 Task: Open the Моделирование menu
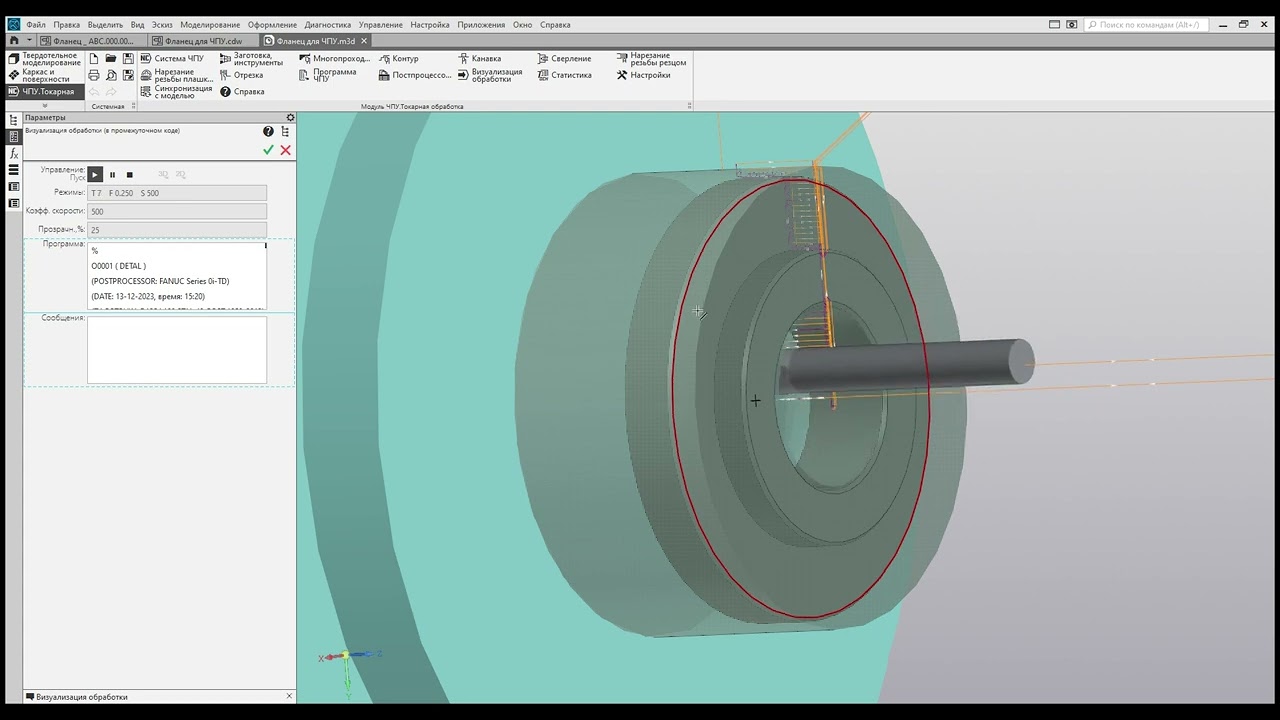click(x=210, y=24)
